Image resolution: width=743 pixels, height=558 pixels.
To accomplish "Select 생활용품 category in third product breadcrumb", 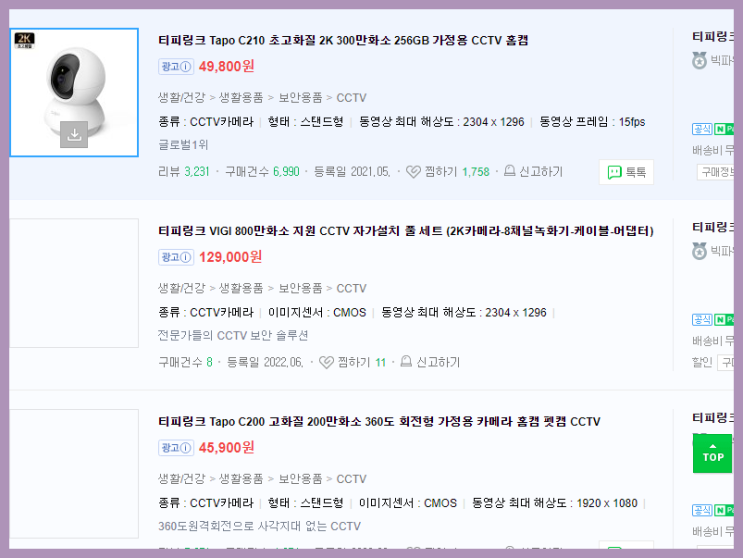I will coord(241,479).
